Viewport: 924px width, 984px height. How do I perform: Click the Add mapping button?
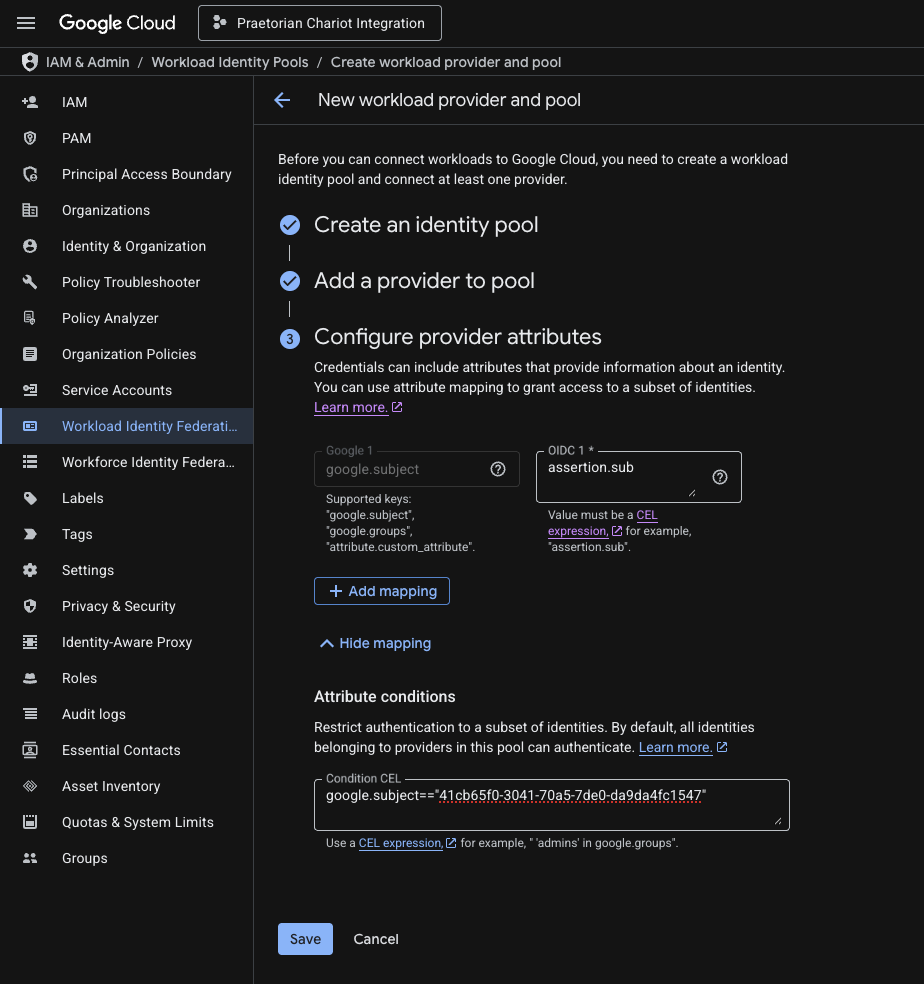pyautogui.click(x=382, y=591)
